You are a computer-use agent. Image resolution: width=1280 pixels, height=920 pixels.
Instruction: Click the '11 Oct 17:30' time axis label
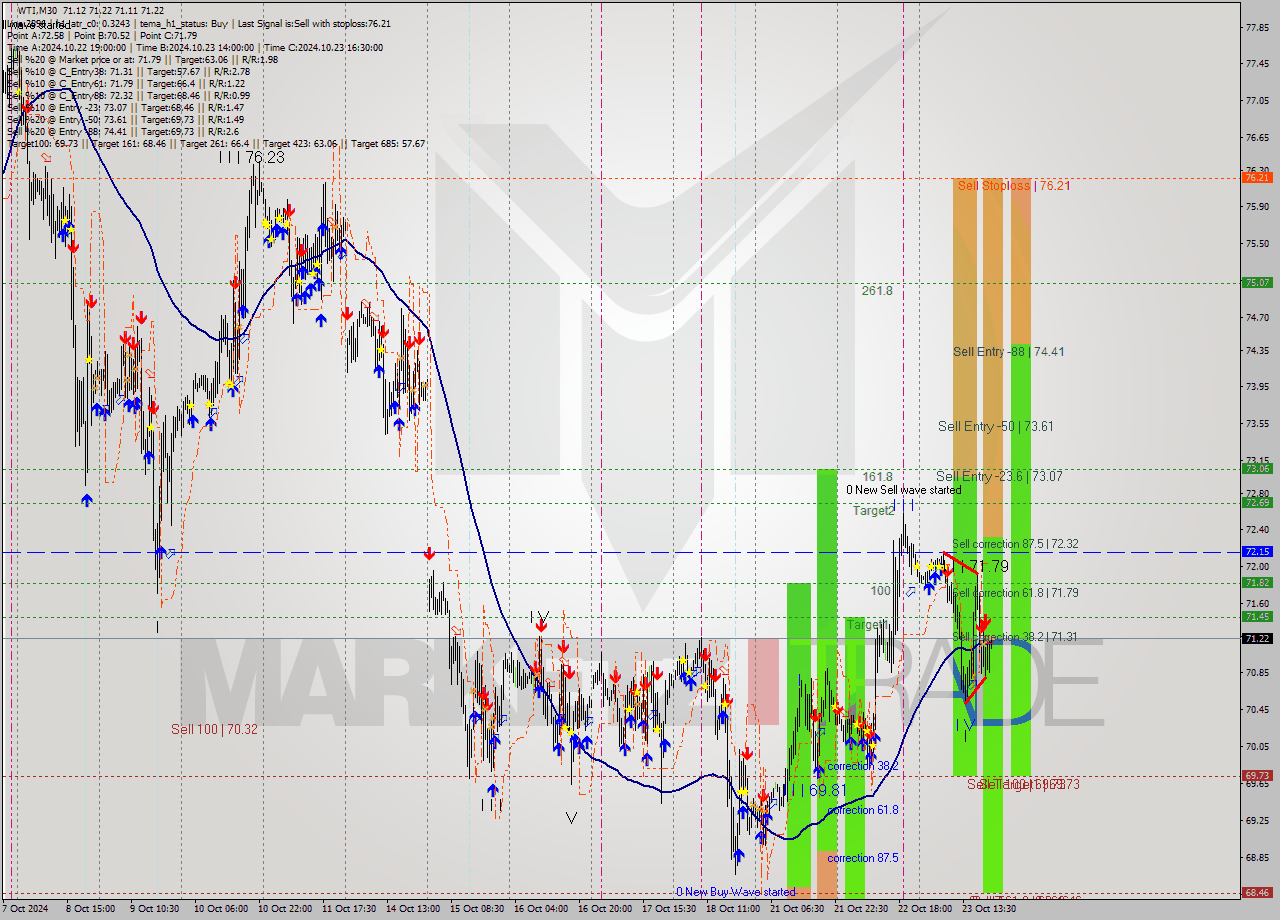(x=349, y=908)
